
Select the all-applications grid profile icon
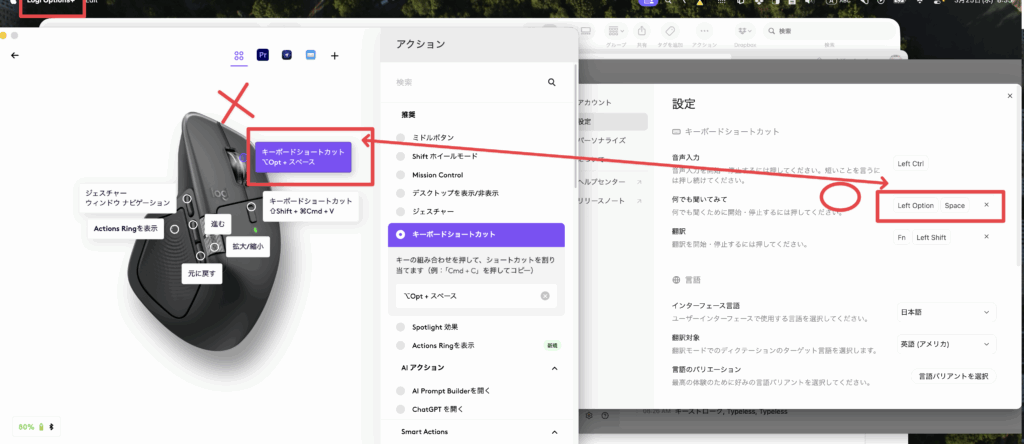point(239,56)
